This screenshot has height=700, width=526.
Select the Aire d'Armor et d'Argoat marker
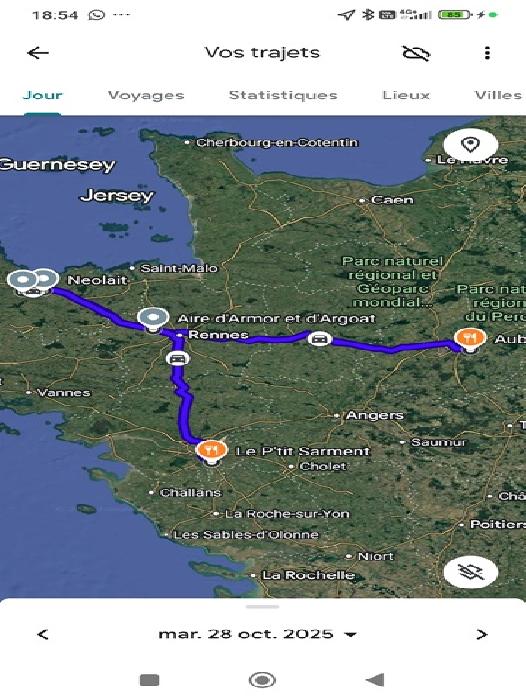click(x=153, y=319)
